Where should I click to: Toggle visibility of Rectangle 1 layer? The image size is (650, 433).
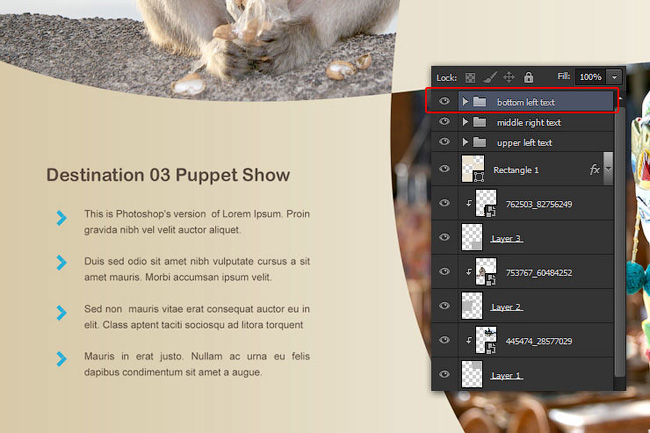coord(444,169)
